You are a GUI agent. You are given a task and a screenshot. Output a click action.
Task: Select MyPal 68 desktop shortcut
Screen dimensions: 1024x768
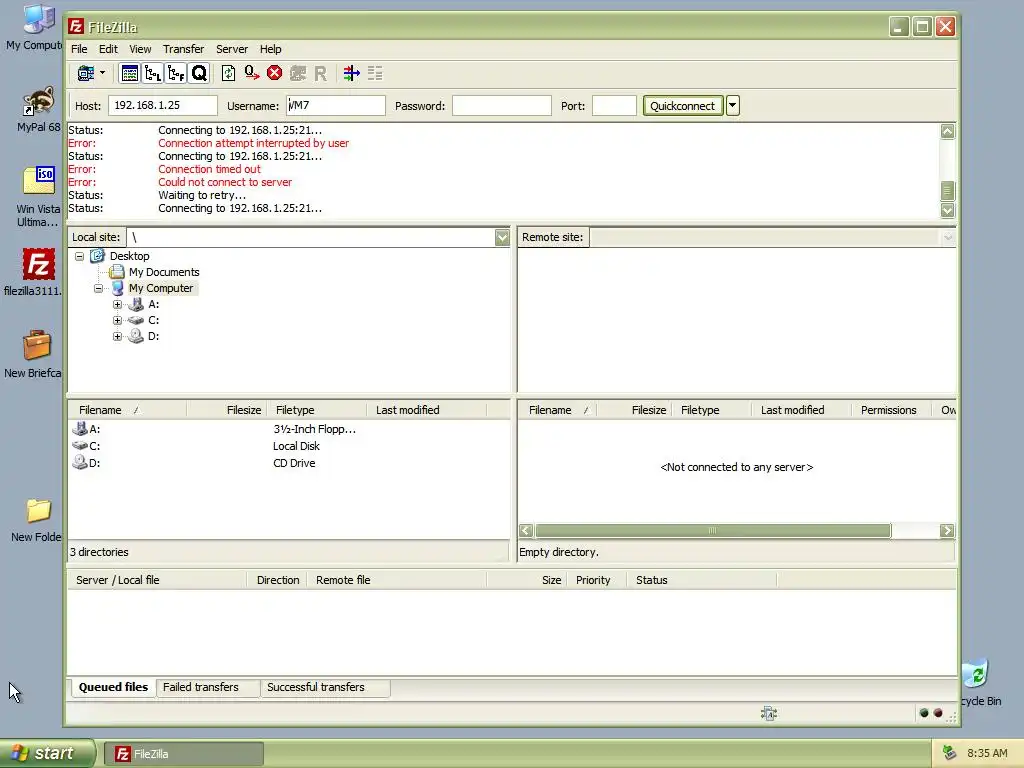click(39, 110)
